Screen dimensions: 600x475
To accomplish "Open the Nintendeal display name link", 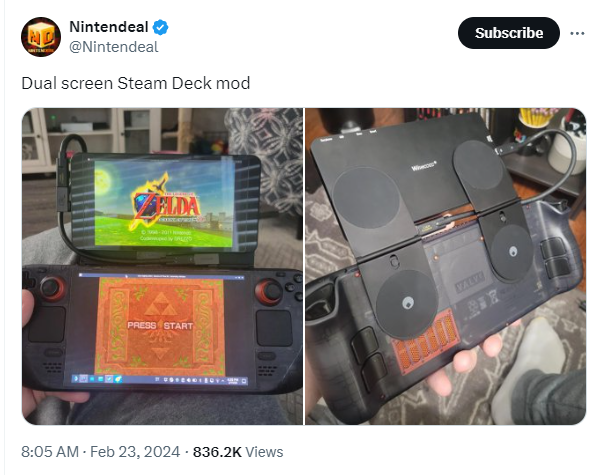I will [x=109, y=27].
